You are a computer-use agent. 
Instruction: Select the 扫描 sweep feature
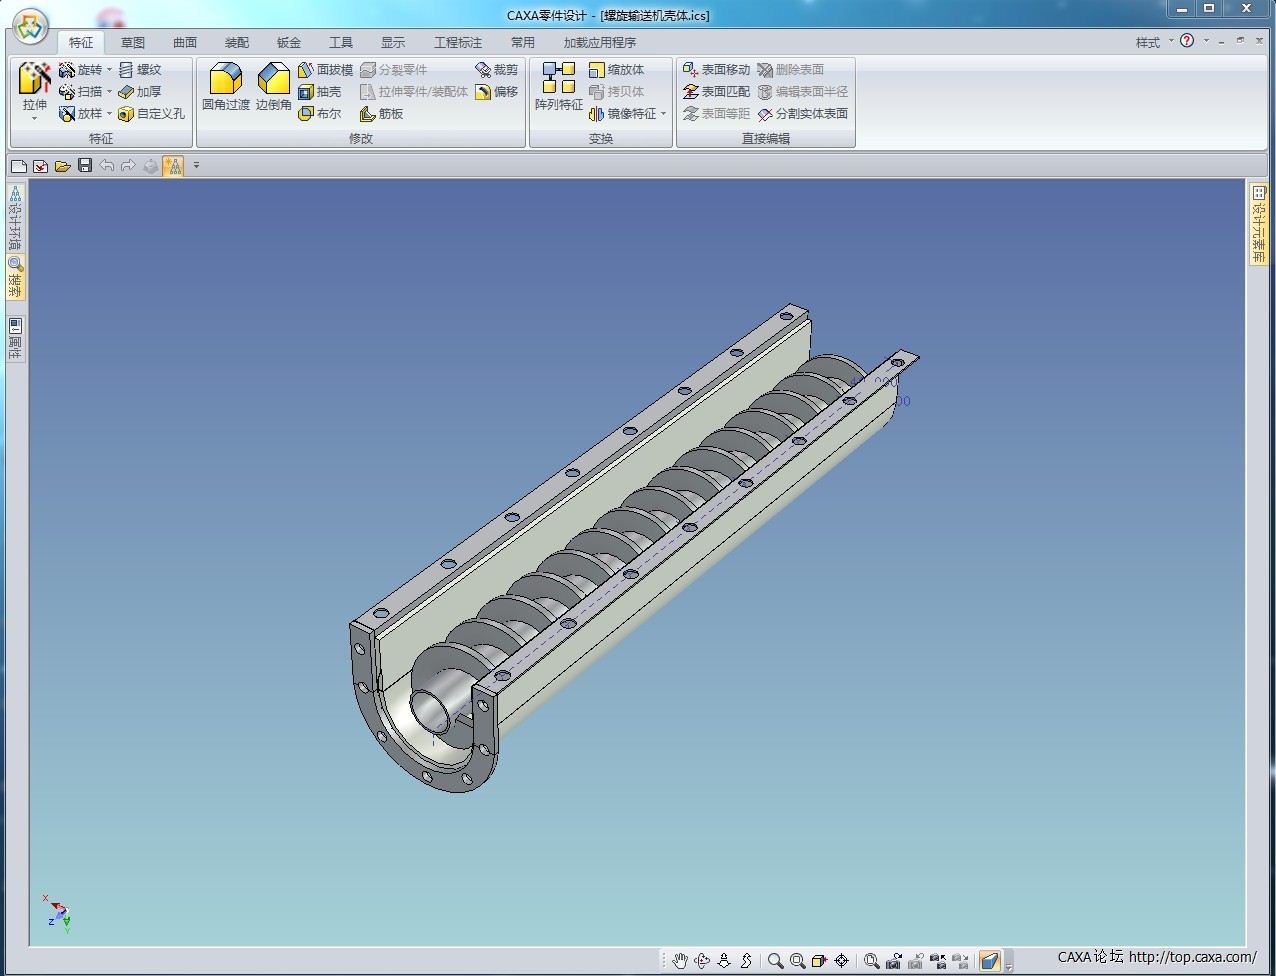pos(81,92)
